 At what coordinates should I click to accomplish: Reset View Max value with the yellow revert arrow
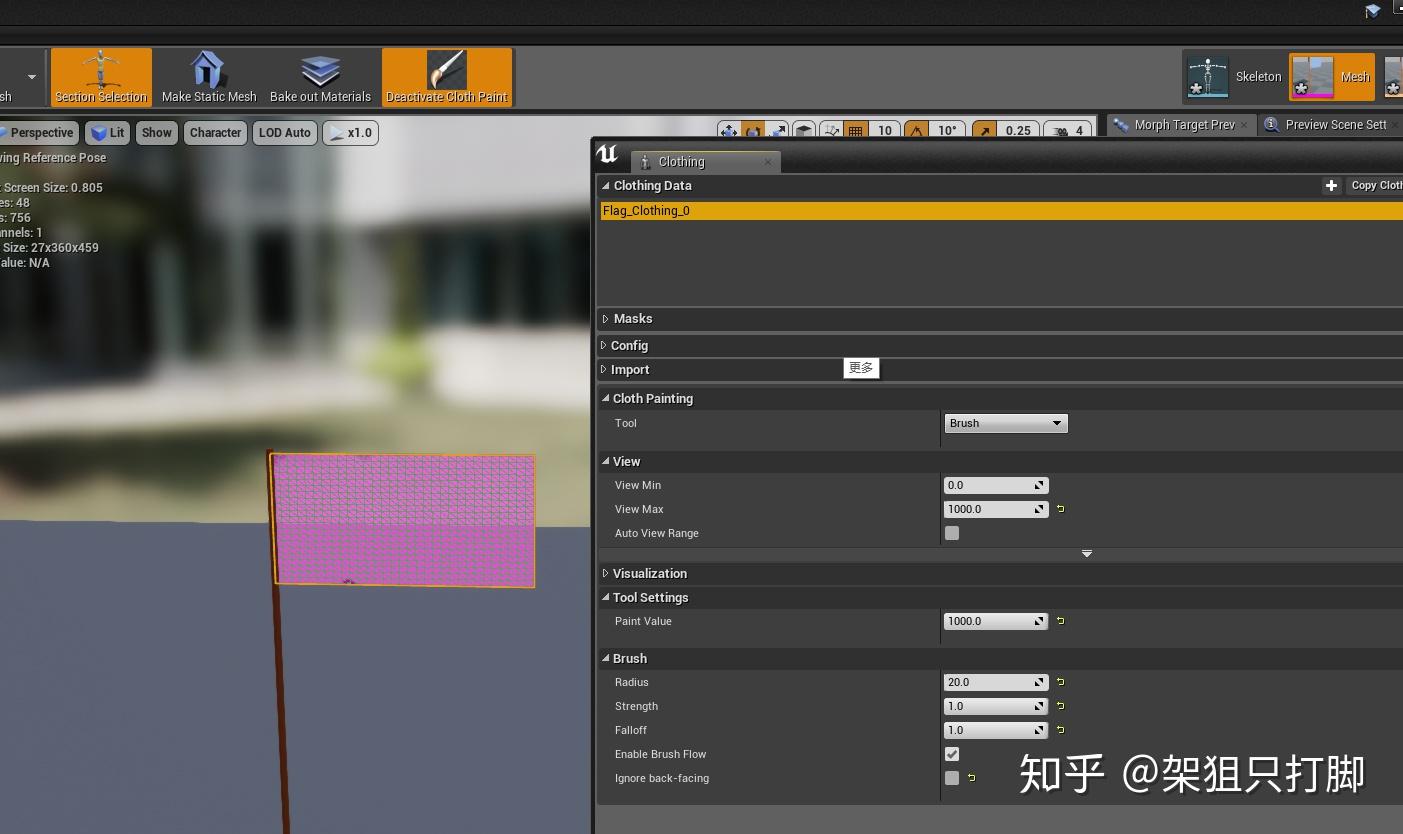click(1060, 509)
